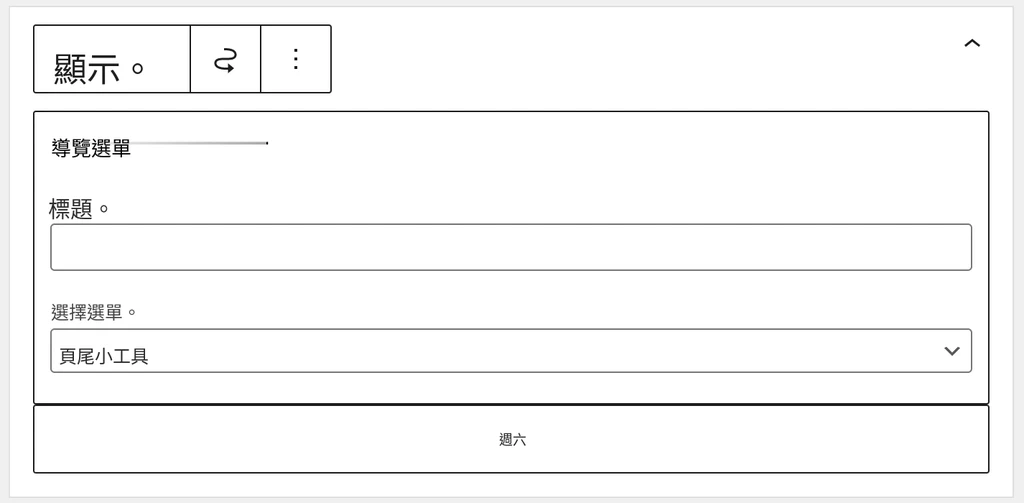1024x503 pixels.
Task: Select the 頁尾小工具 option text
Action: click(x=104, y=357)
